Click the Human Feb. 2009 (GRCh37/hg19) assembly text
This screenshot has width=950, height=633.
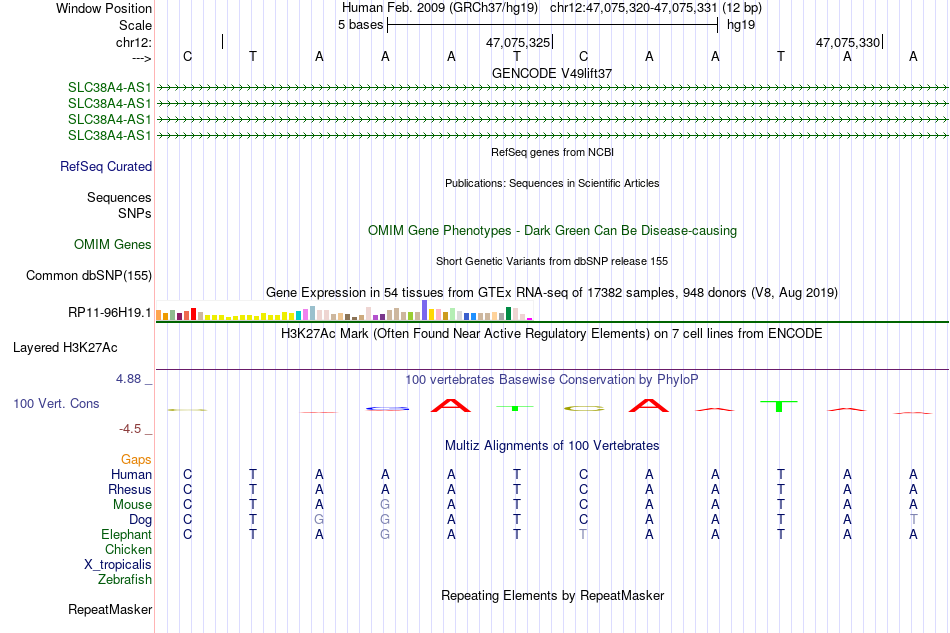coord(440,8)
